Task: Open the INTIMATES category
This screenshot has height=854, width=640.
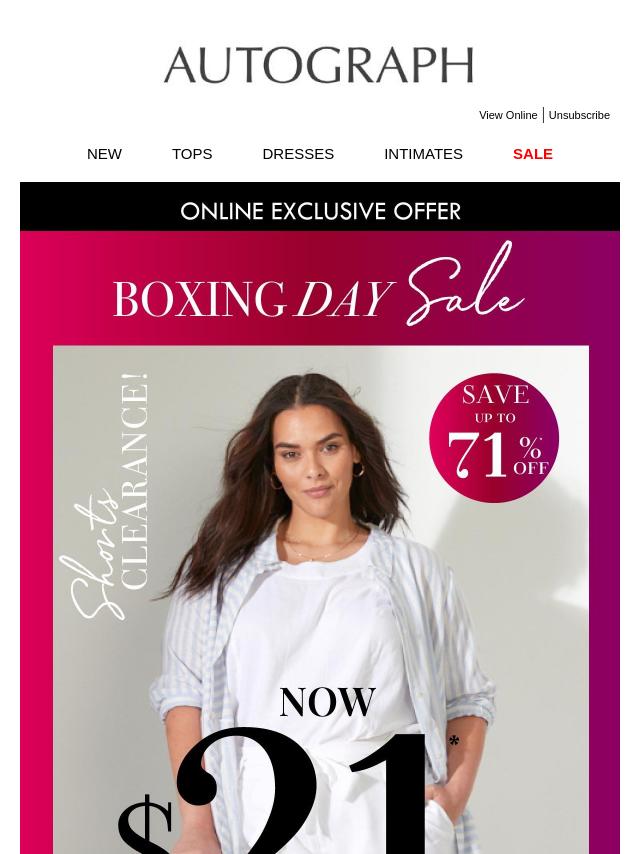Action: point(423,154)
